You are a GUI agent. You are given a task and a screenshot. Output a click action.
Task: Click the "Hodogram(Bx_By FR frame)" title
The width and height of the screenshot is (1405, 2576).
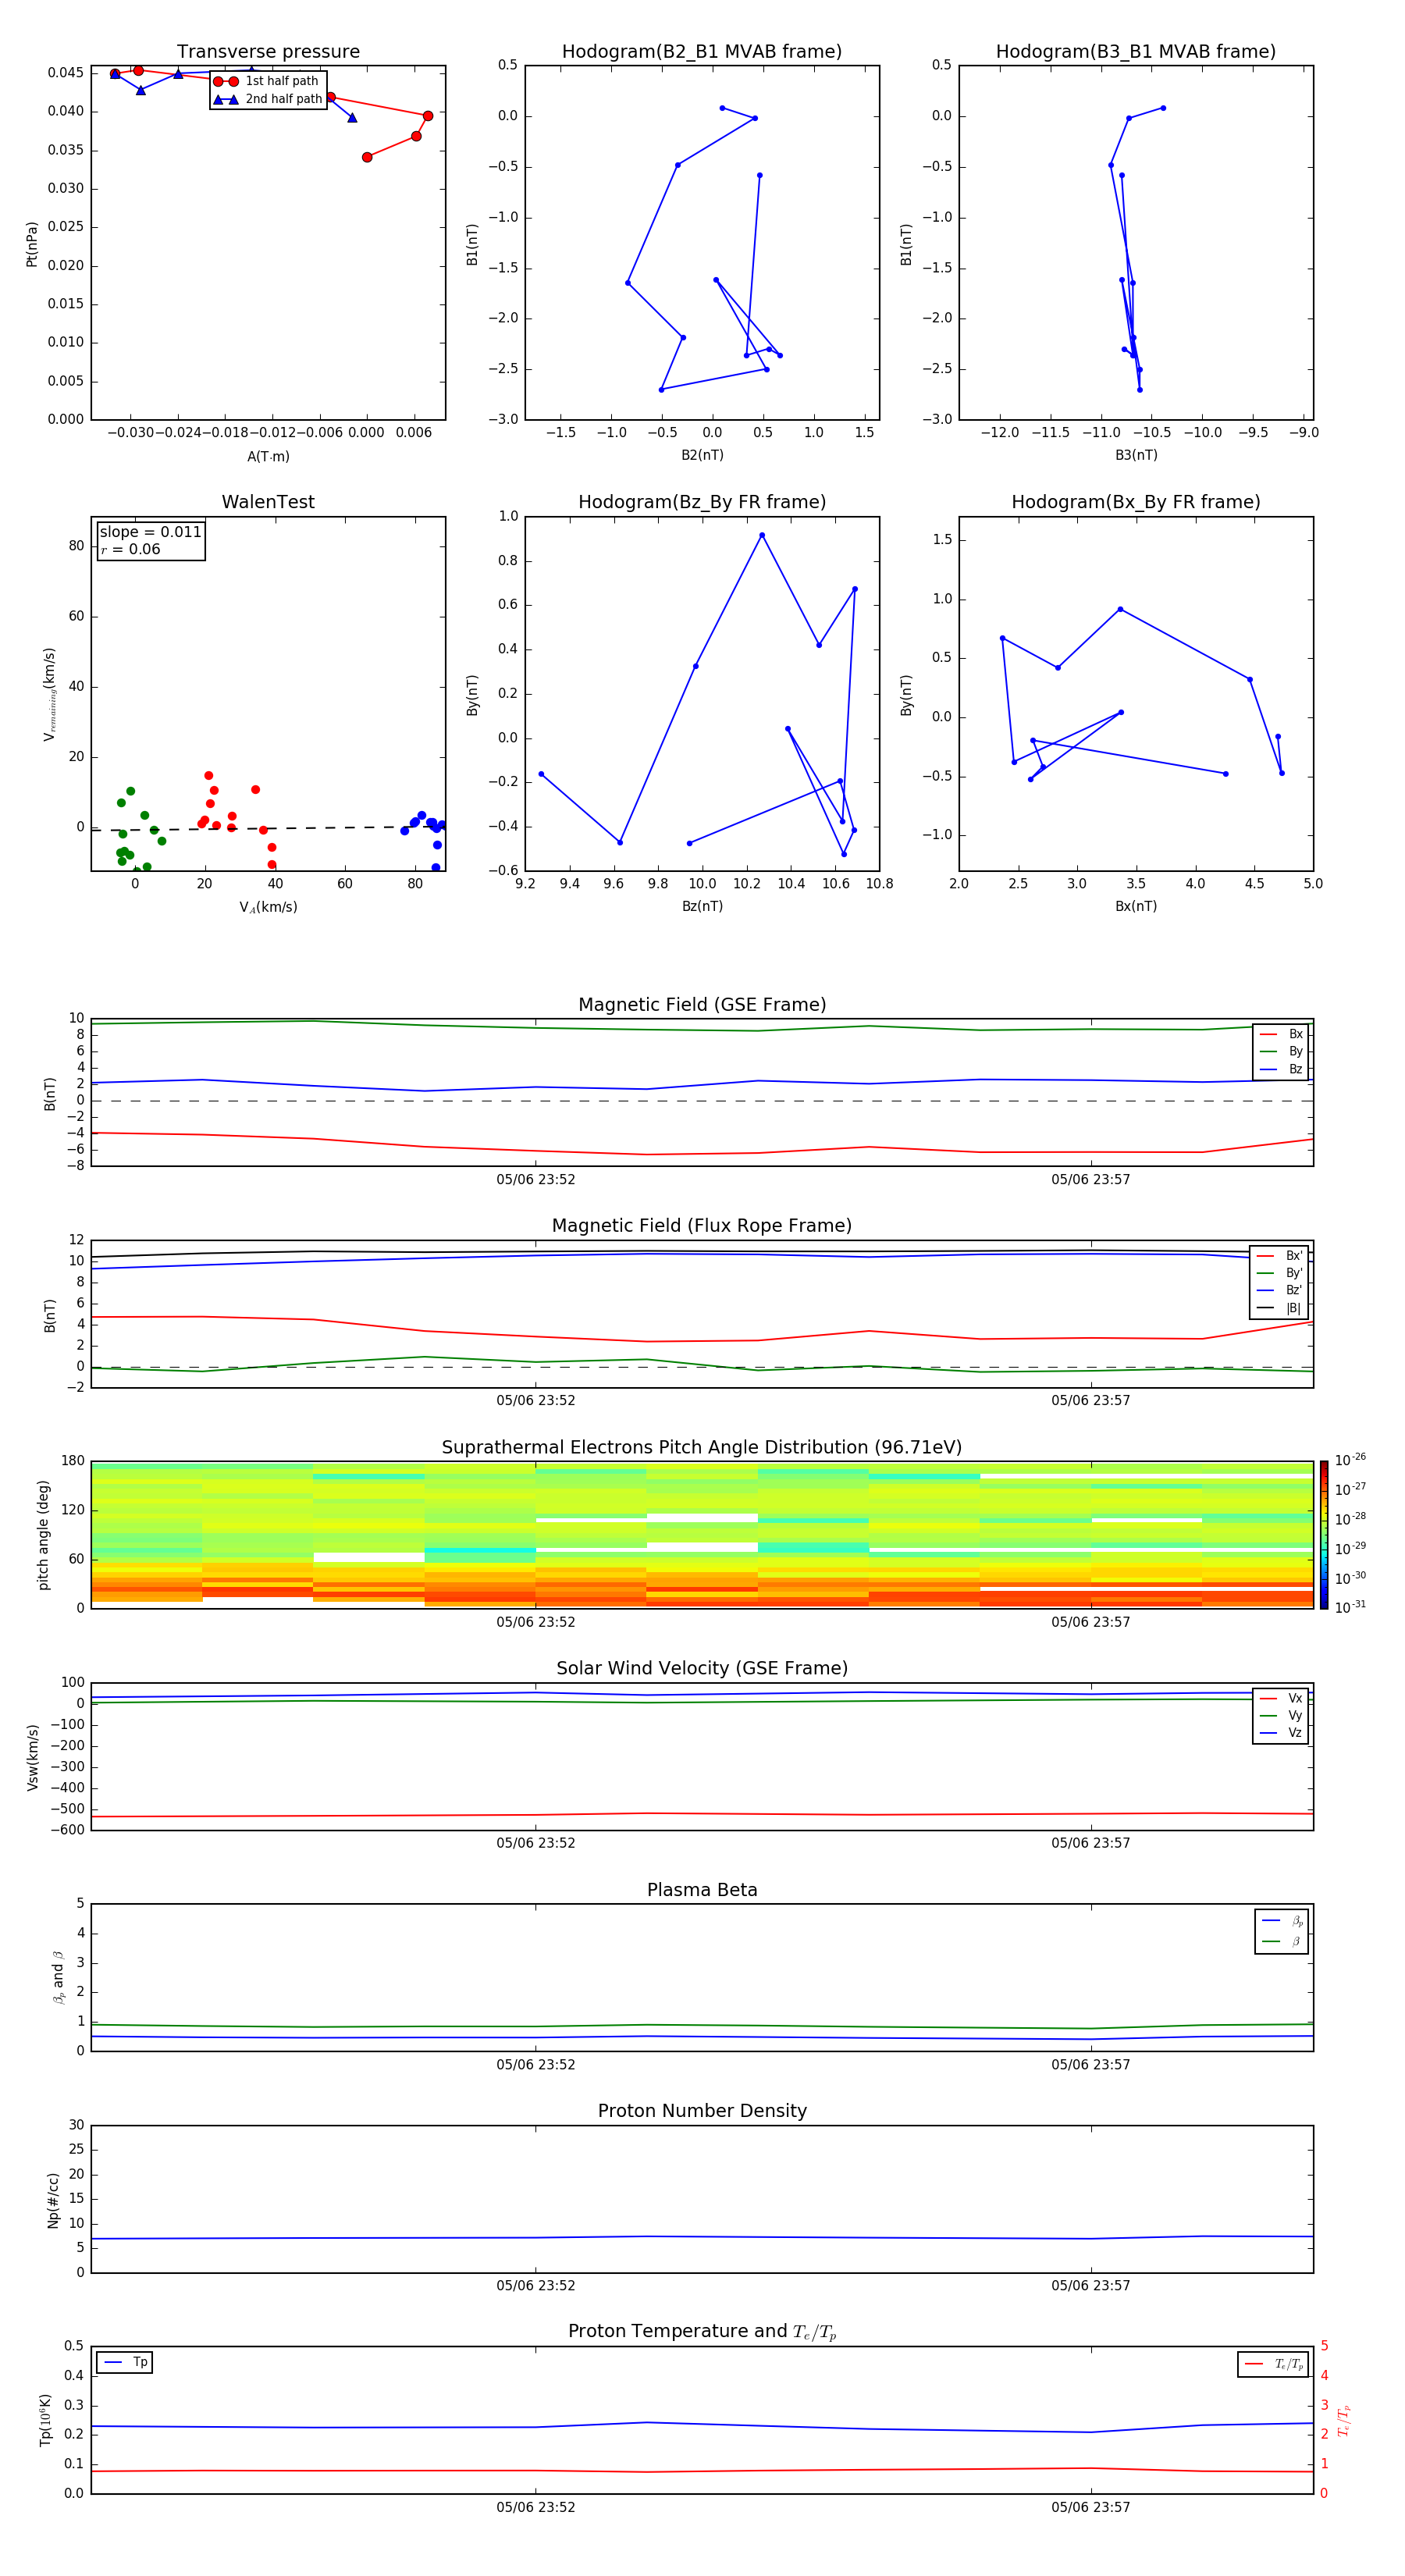tap(1135, 502)
